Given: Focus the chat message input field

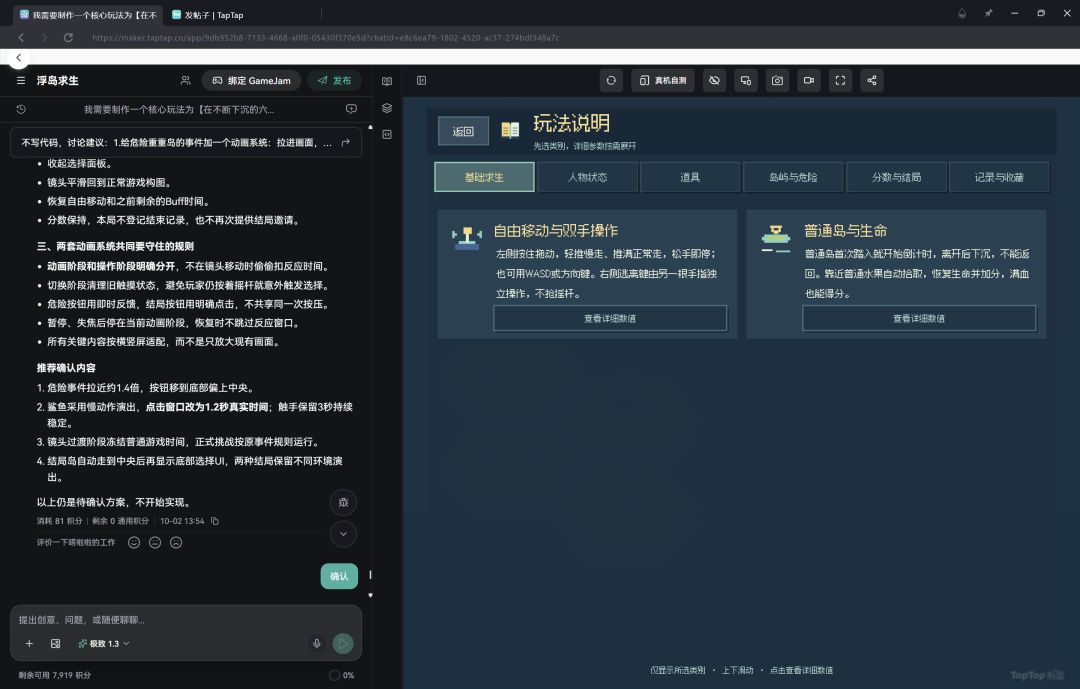Looking at the screenshot, I should click(x=185, y=619).
